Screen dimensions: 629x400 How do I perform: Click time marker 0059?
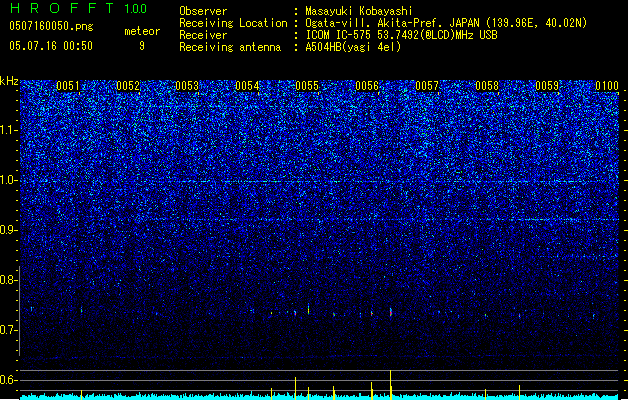click(547, 86)
